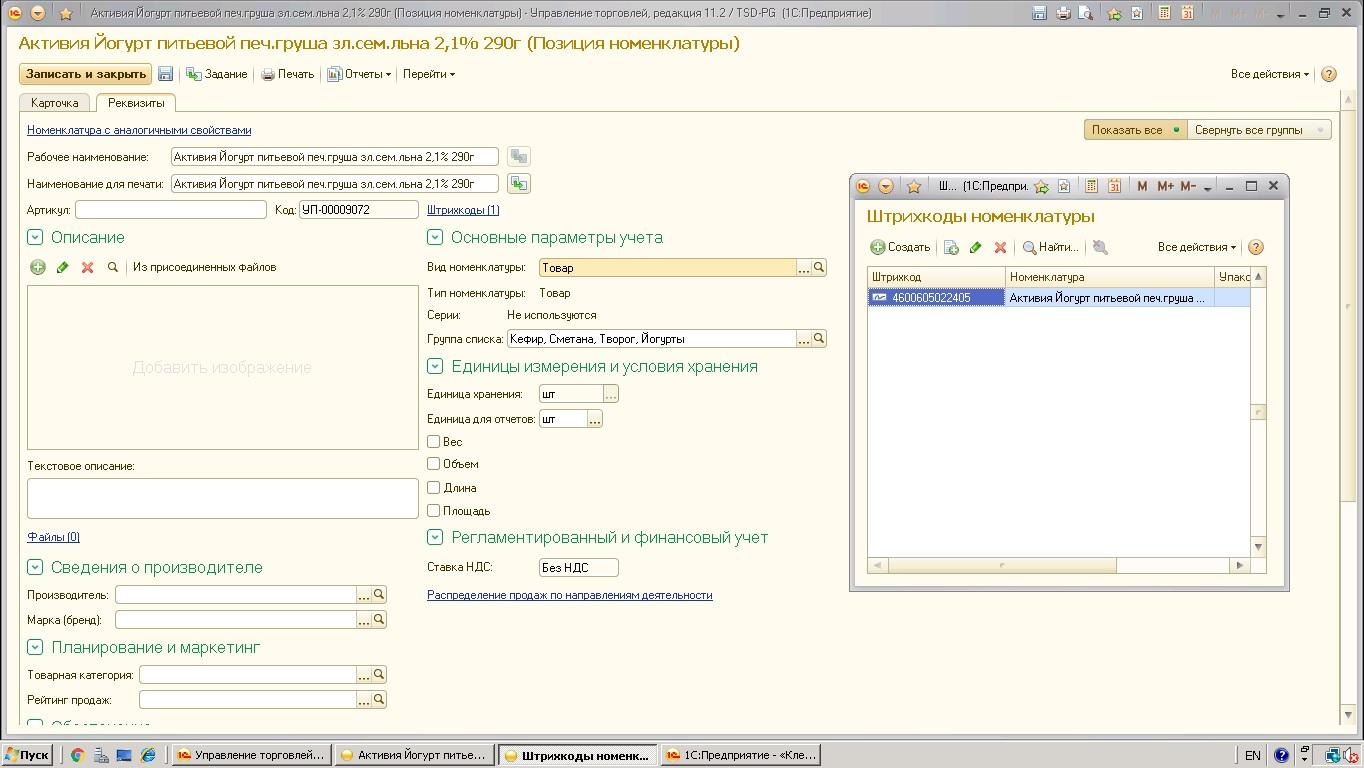Tick the Длина checkbox

[x=434, y=487]
